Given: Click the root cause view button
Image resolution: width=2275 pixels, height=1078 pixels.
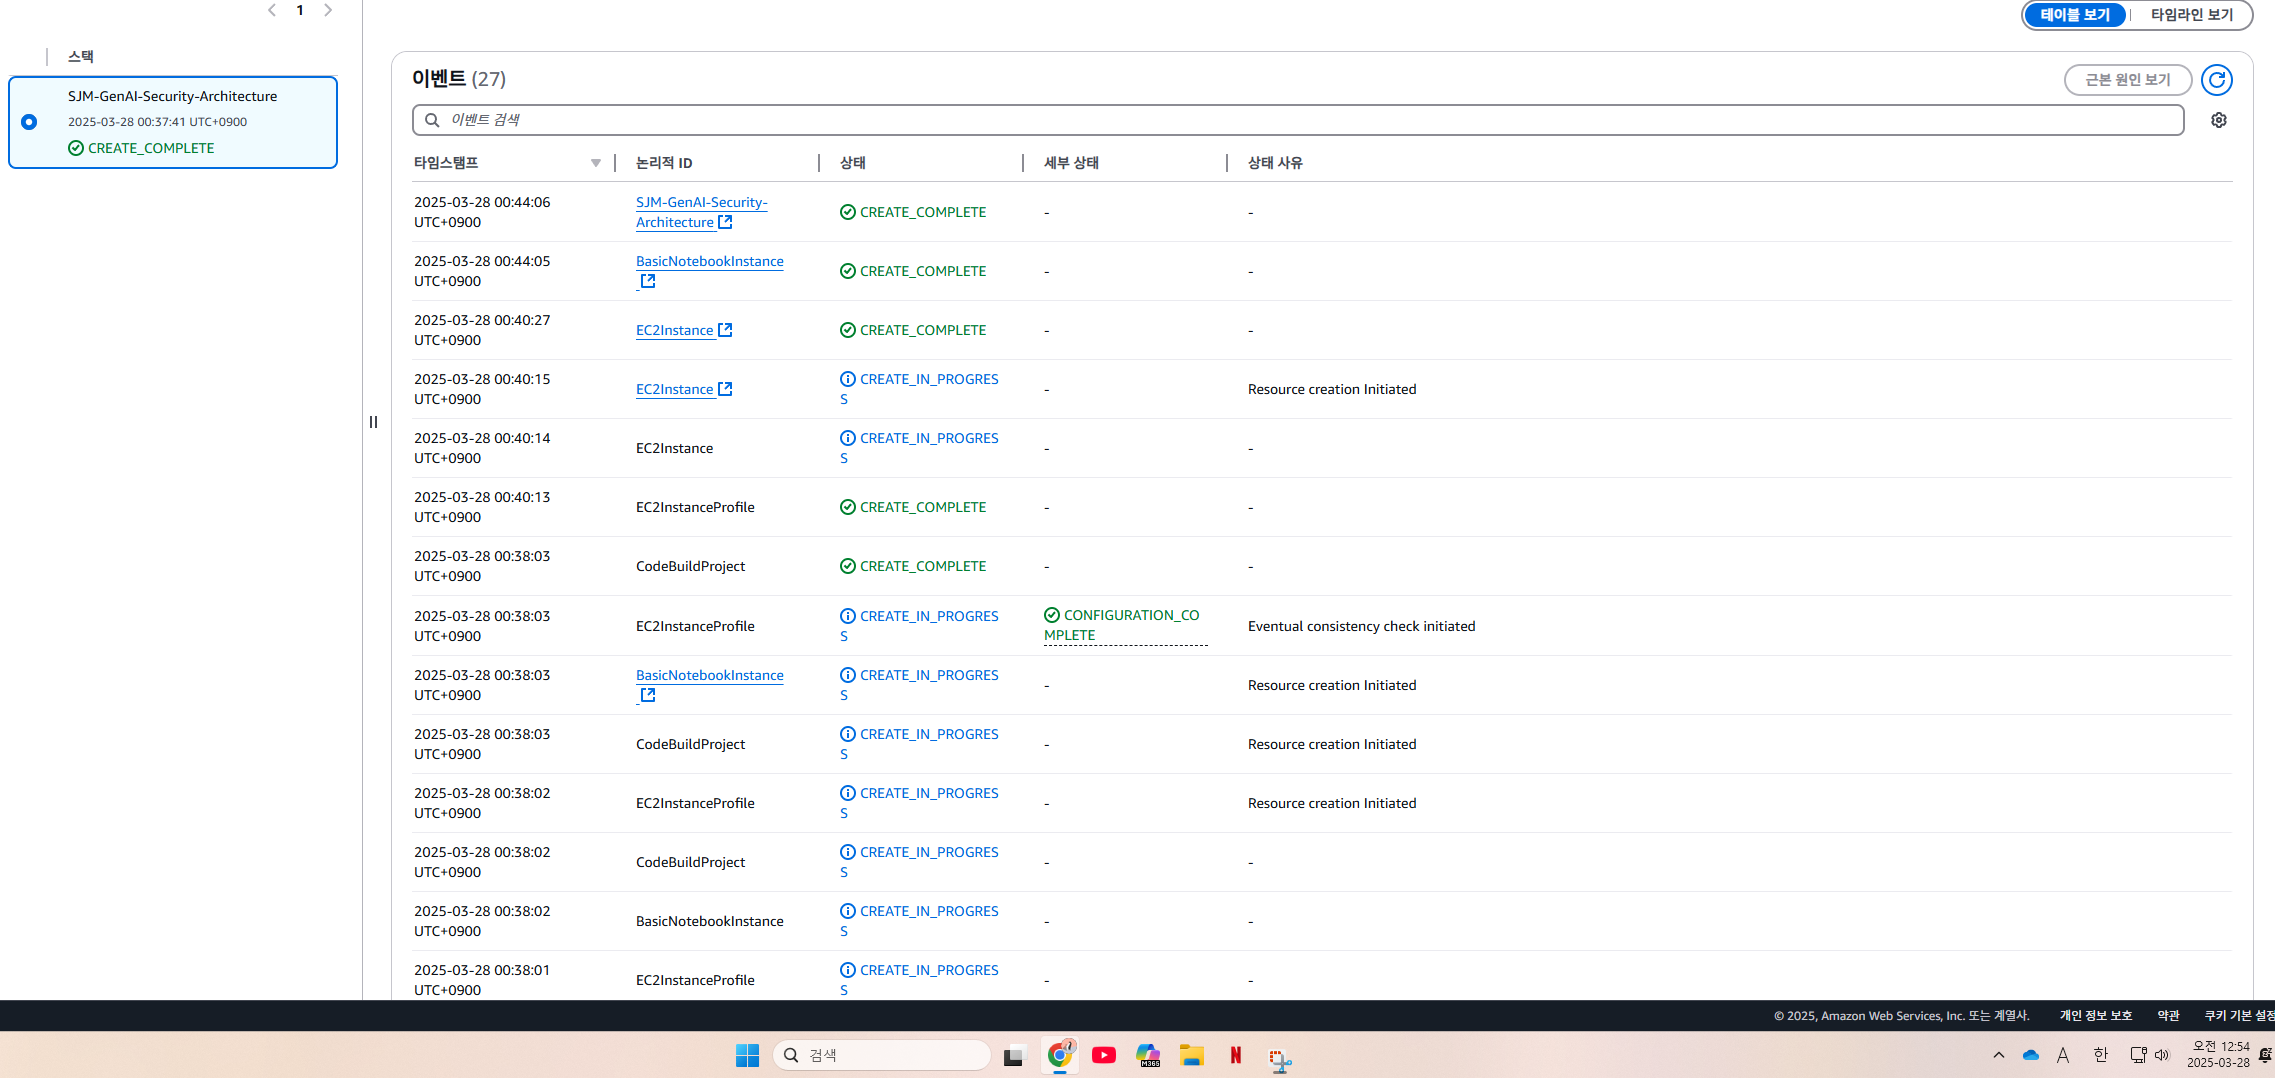Looking at the screenshot, I should pos(2128,80).
